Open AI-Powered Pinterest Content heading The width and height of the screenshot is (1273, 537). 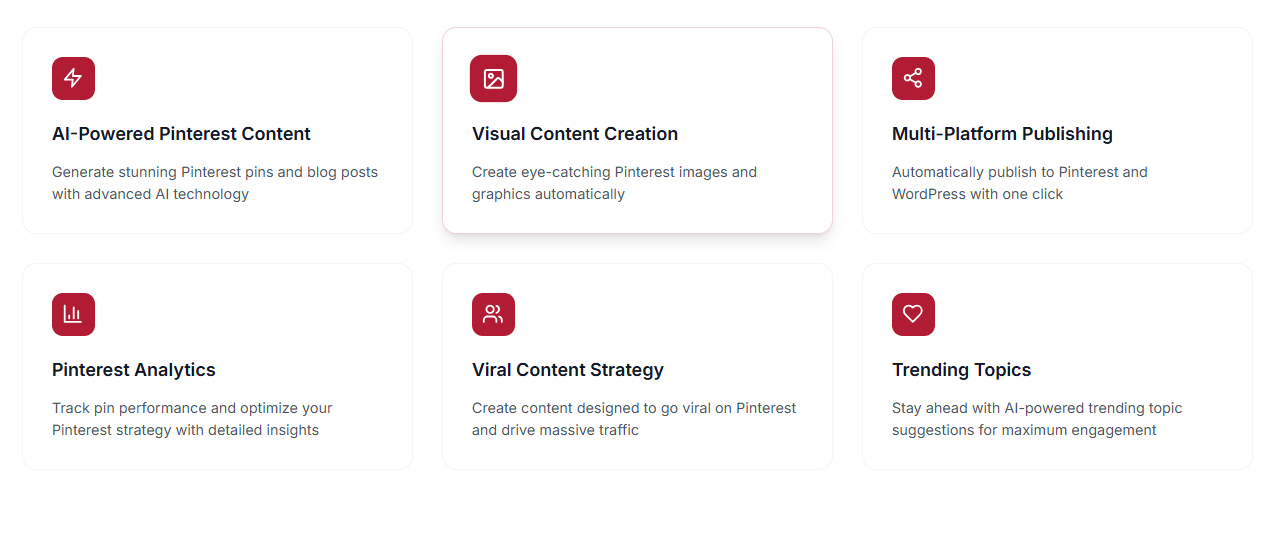click(181, 134)
